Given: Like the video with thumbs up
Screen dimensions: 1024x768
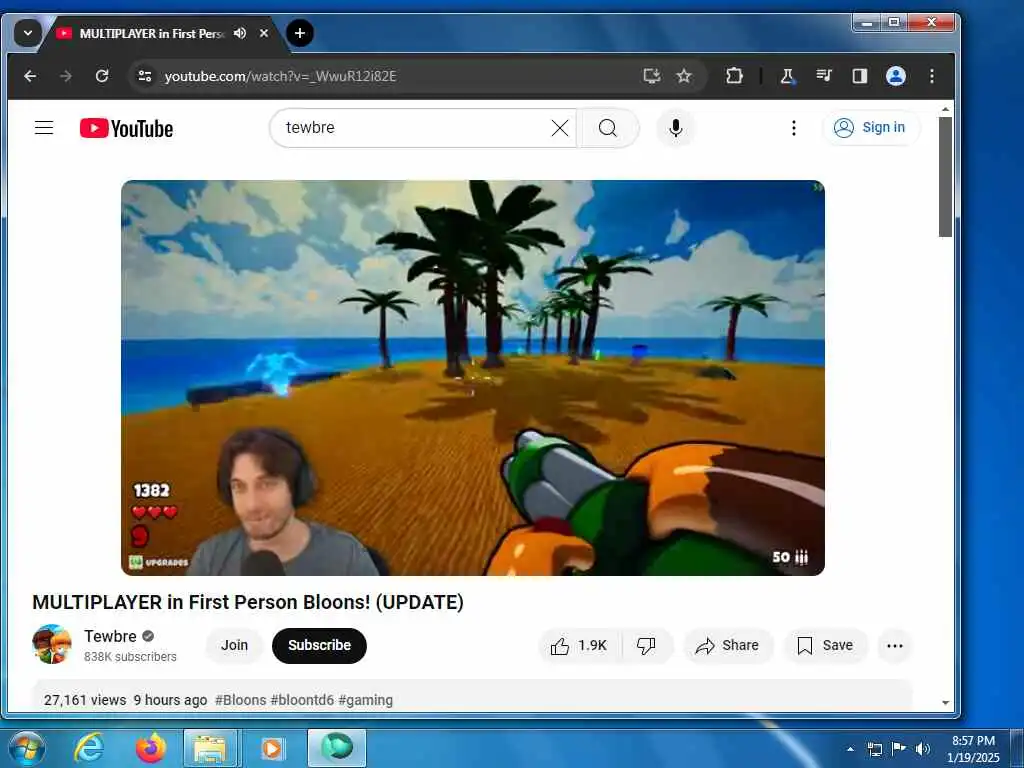Looking at the screenshot, I should click(579, 646).
